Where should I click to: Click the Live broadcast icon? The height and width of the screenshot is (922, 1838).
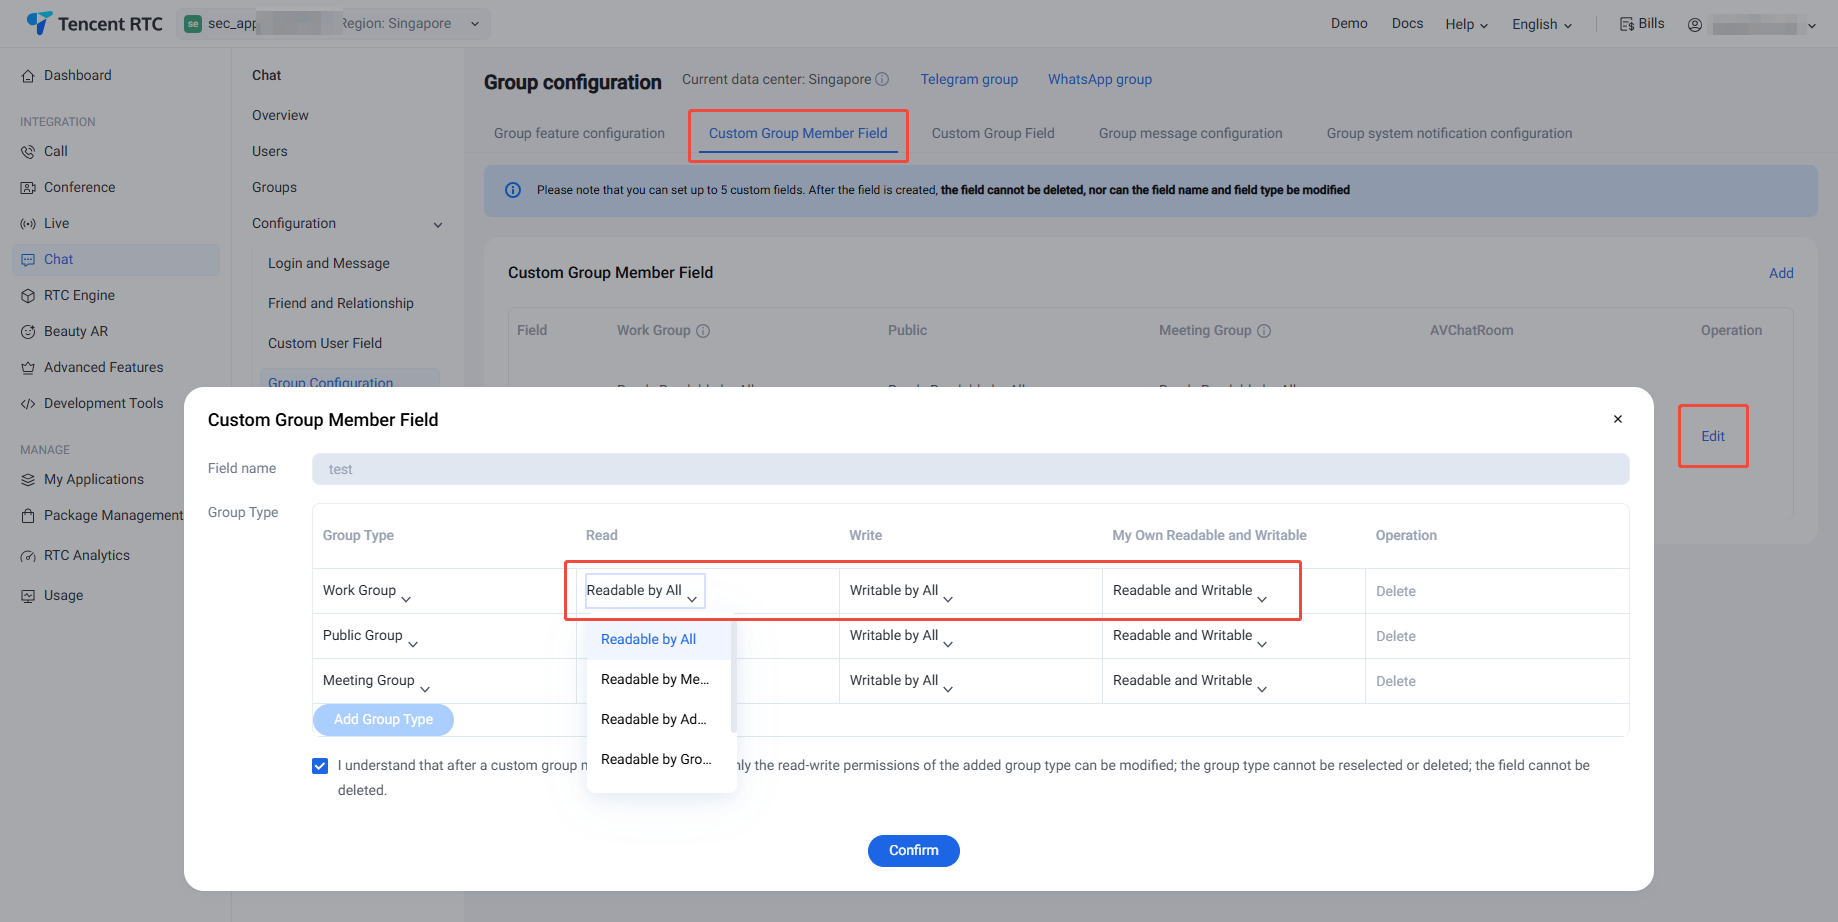click(28, 224)
